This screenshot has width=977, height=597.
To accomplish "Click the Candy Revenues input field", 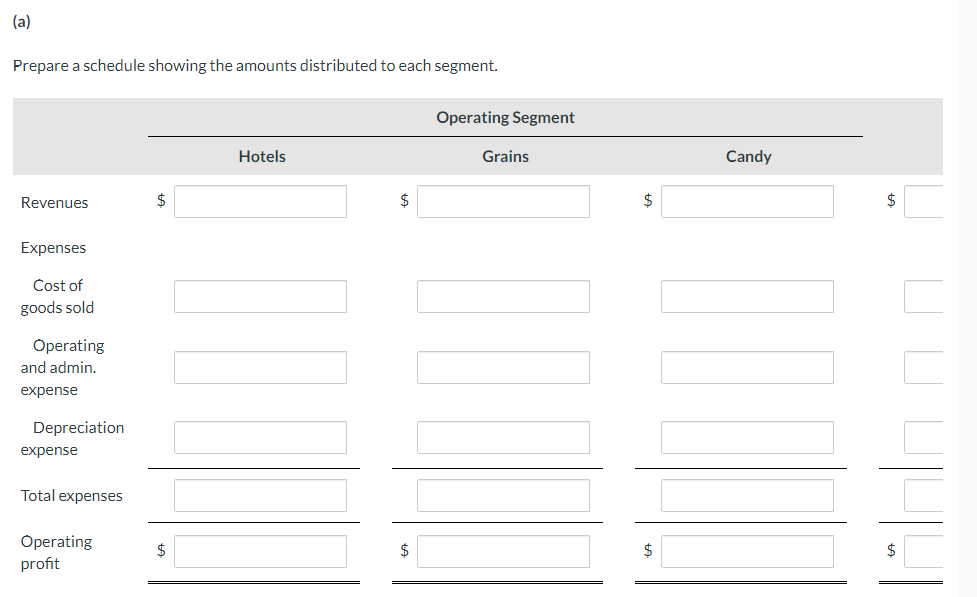I will coord(747,201).
